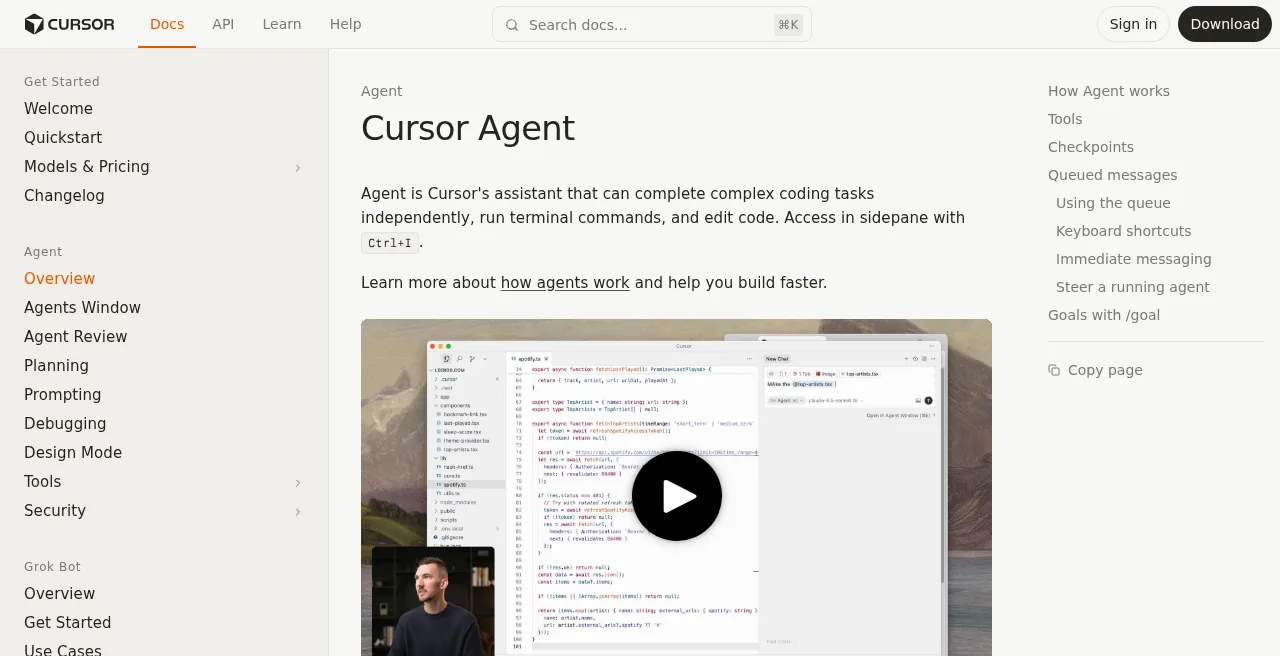Expand the Tools sidebar section
Viewport: 1280px width, 656px height.
(297, 483)
